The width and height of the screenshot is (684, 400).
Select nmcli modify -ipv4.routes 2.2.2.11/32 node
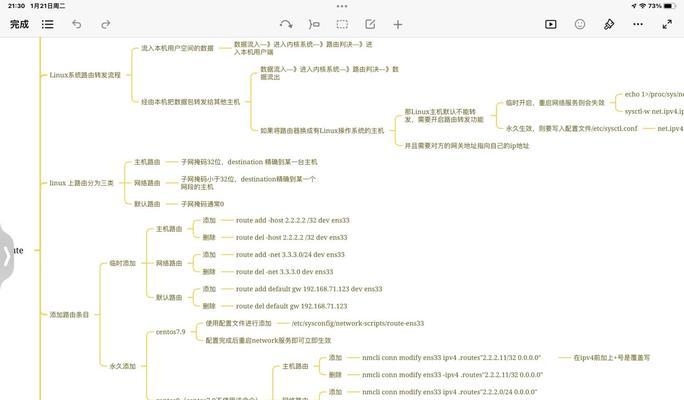pos(452,375)
